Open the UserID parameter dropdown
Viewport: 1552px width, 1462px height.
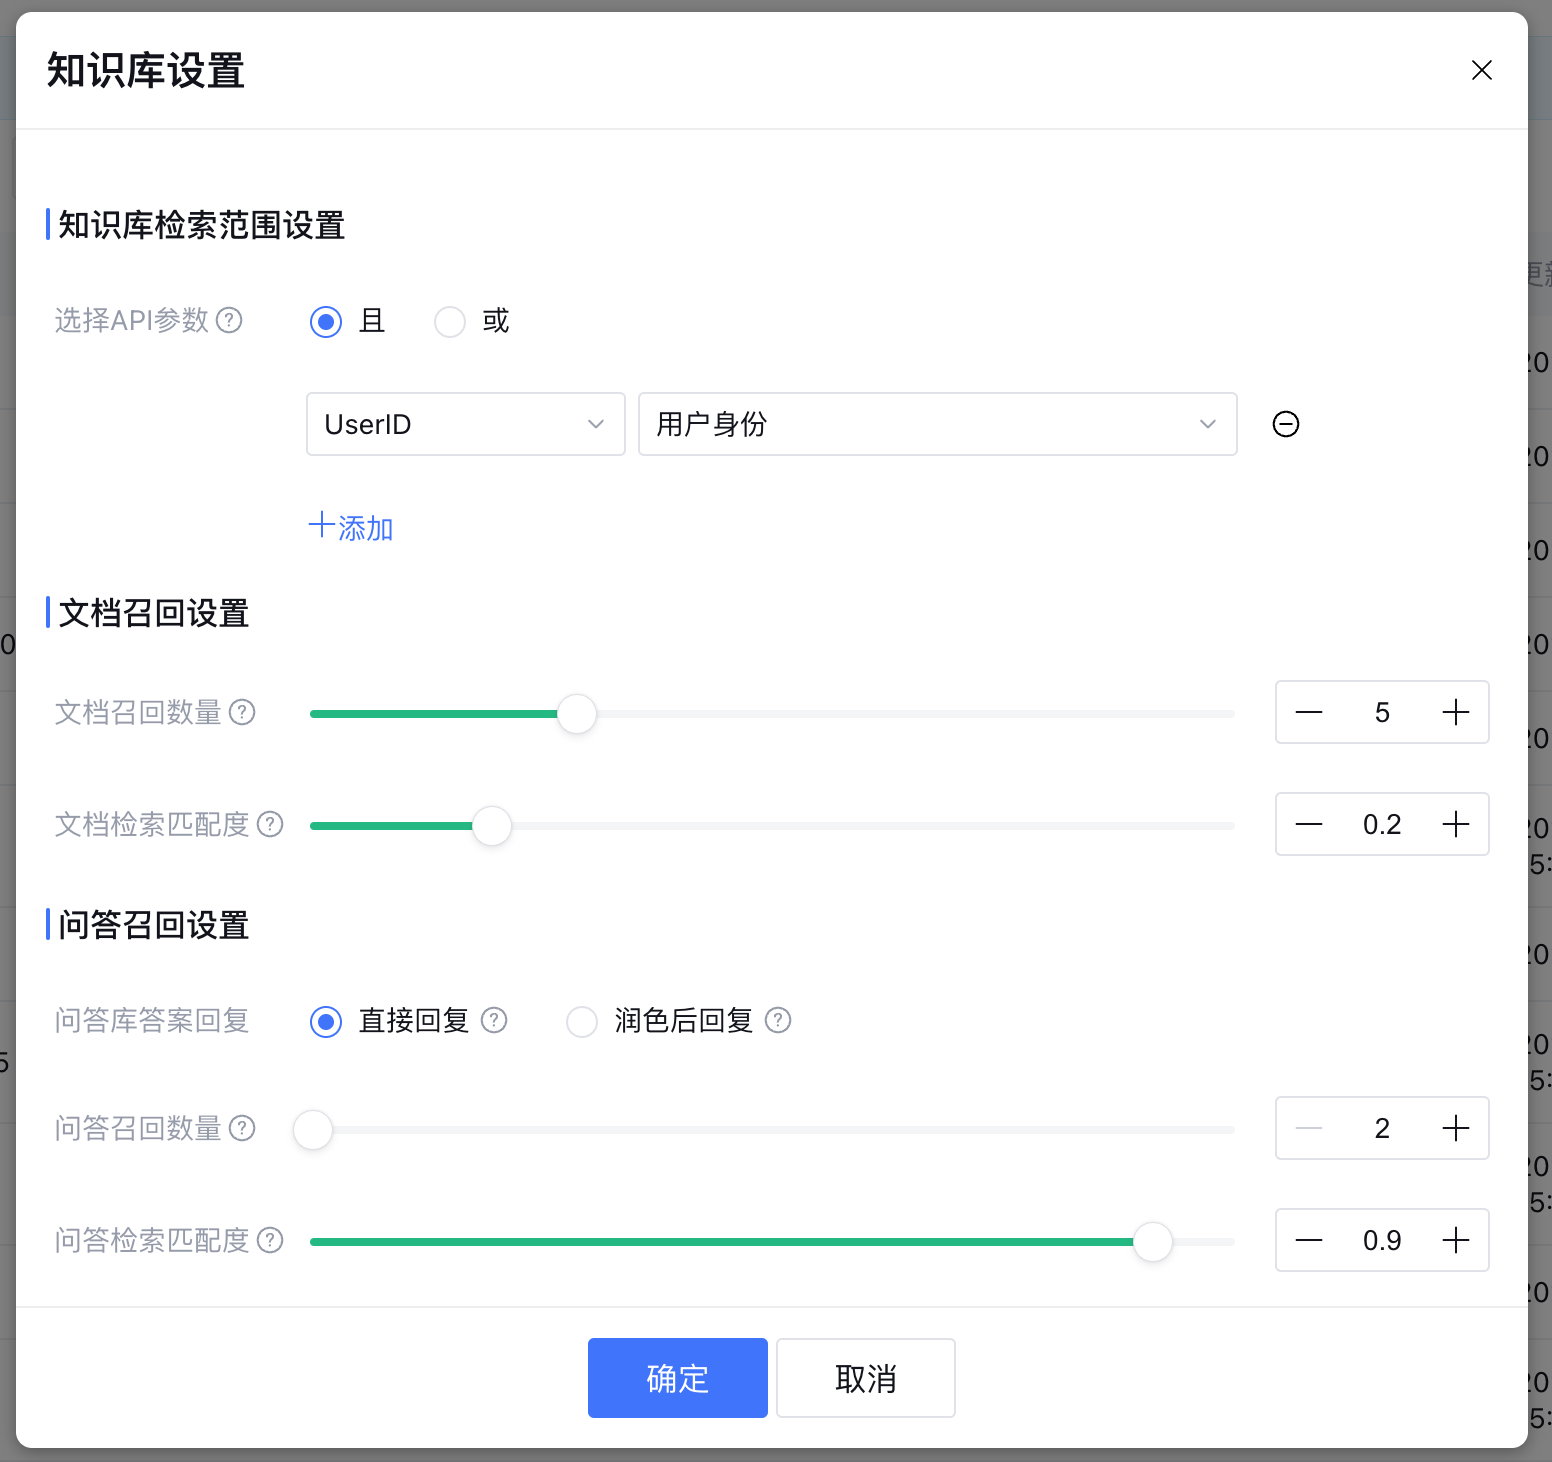[x=465, y=424]
